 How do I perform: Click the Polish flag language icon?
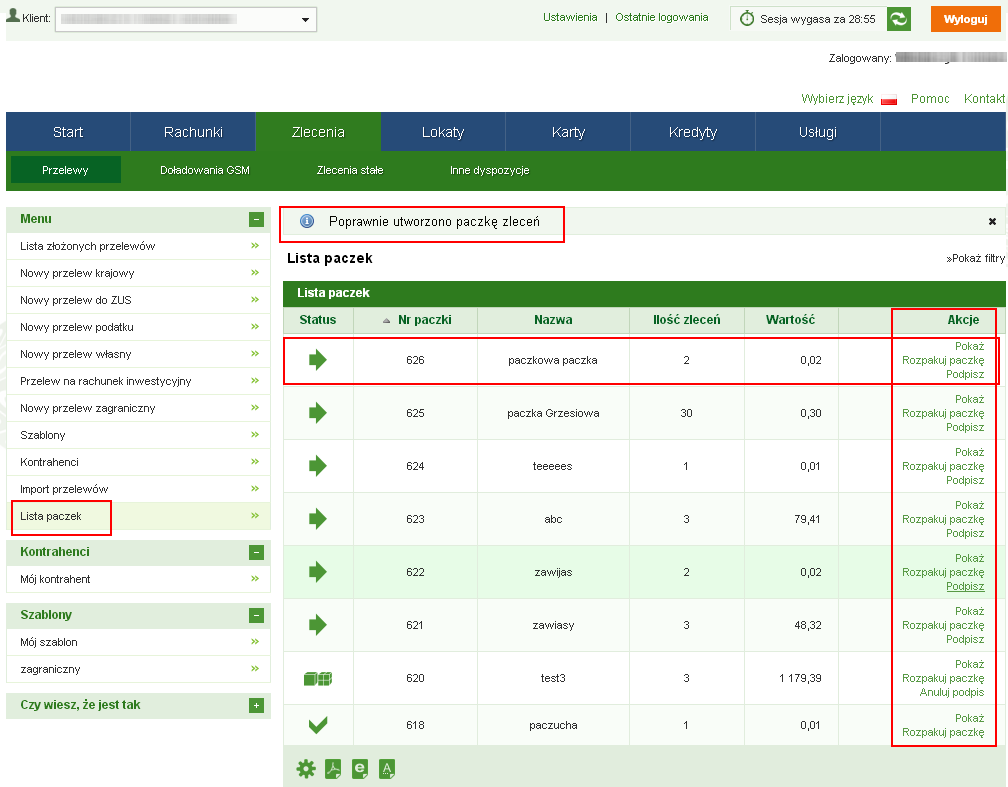889,100
